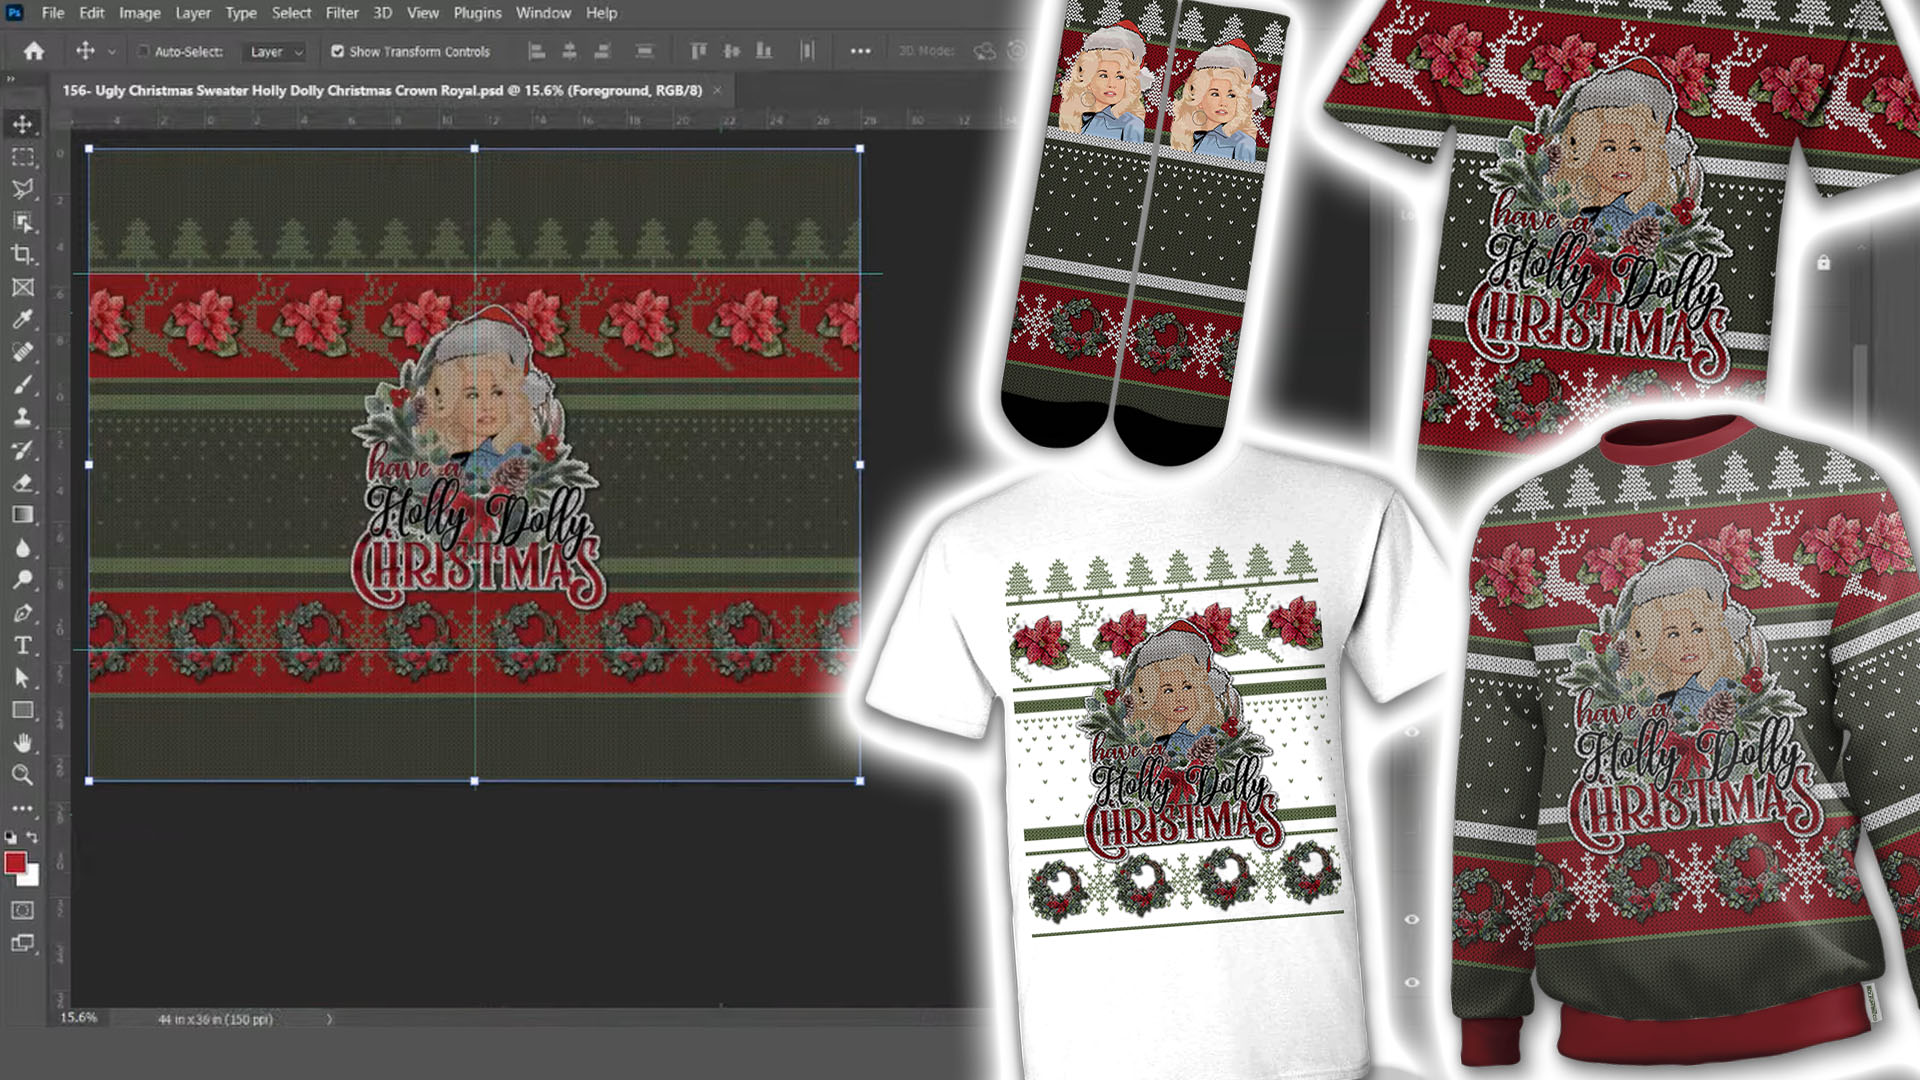Select the Eyedropper tool

[23, 319]
